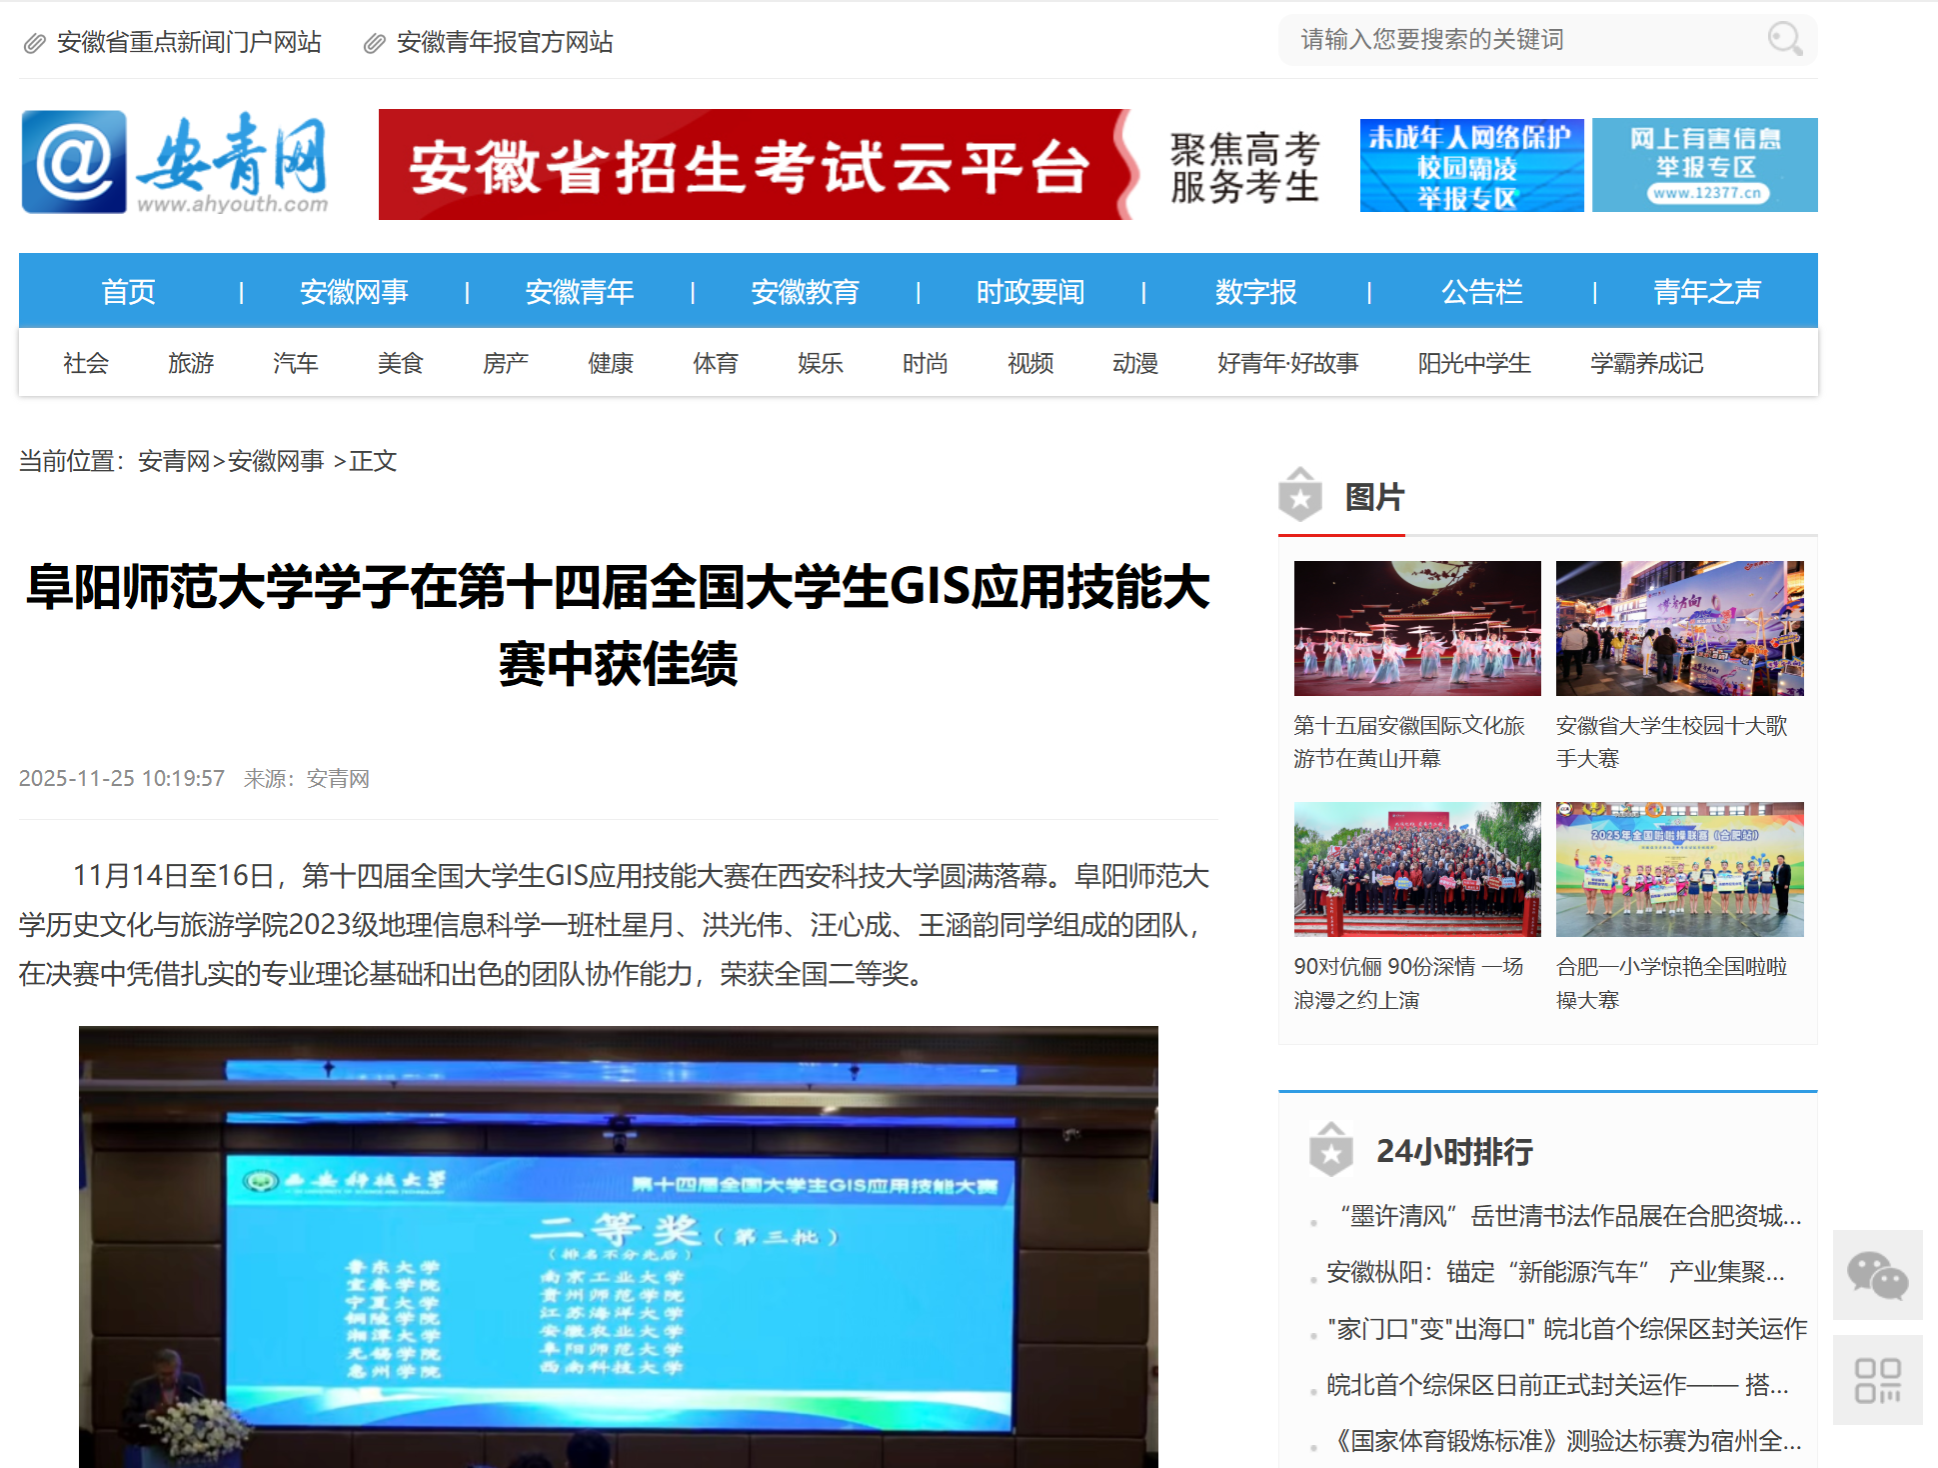Click the 安青网 @ logo

[176, 163]
